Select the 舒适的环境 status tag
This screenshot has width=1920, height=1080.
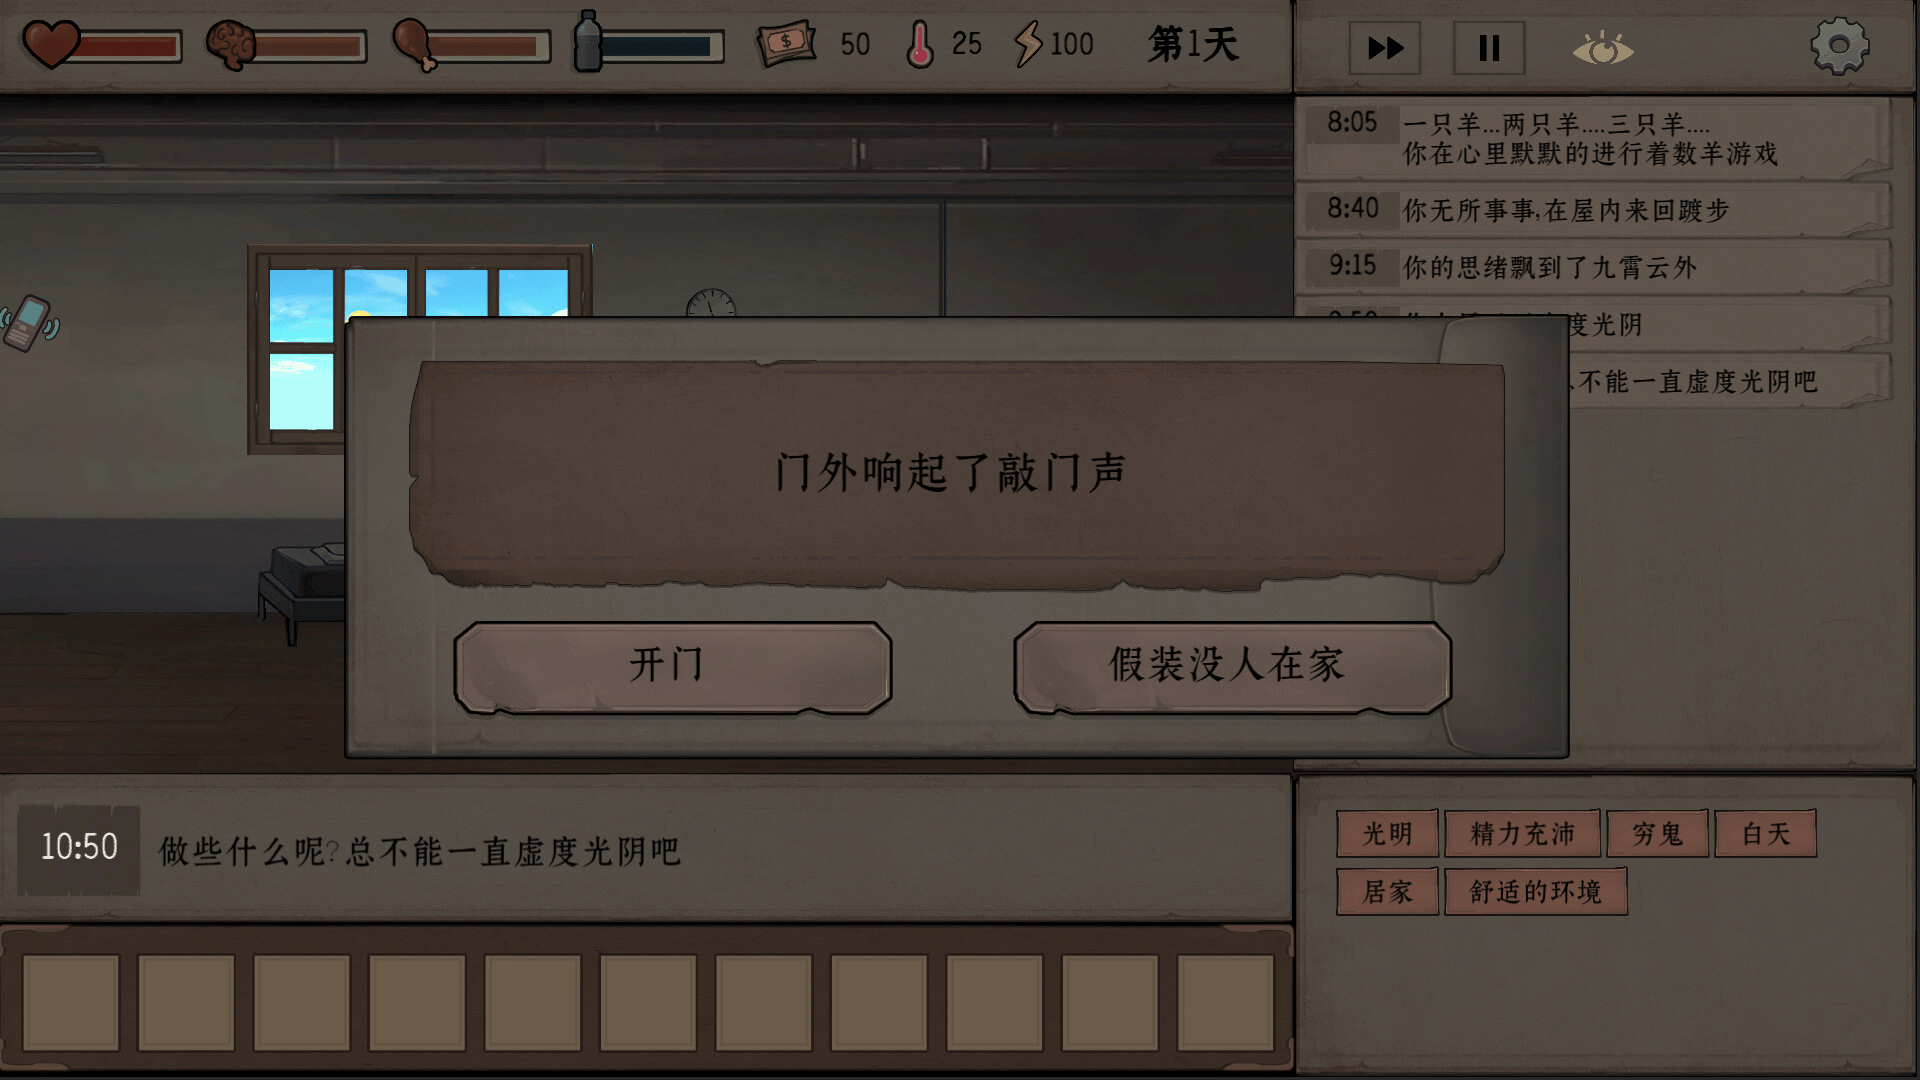point(1535,891)
